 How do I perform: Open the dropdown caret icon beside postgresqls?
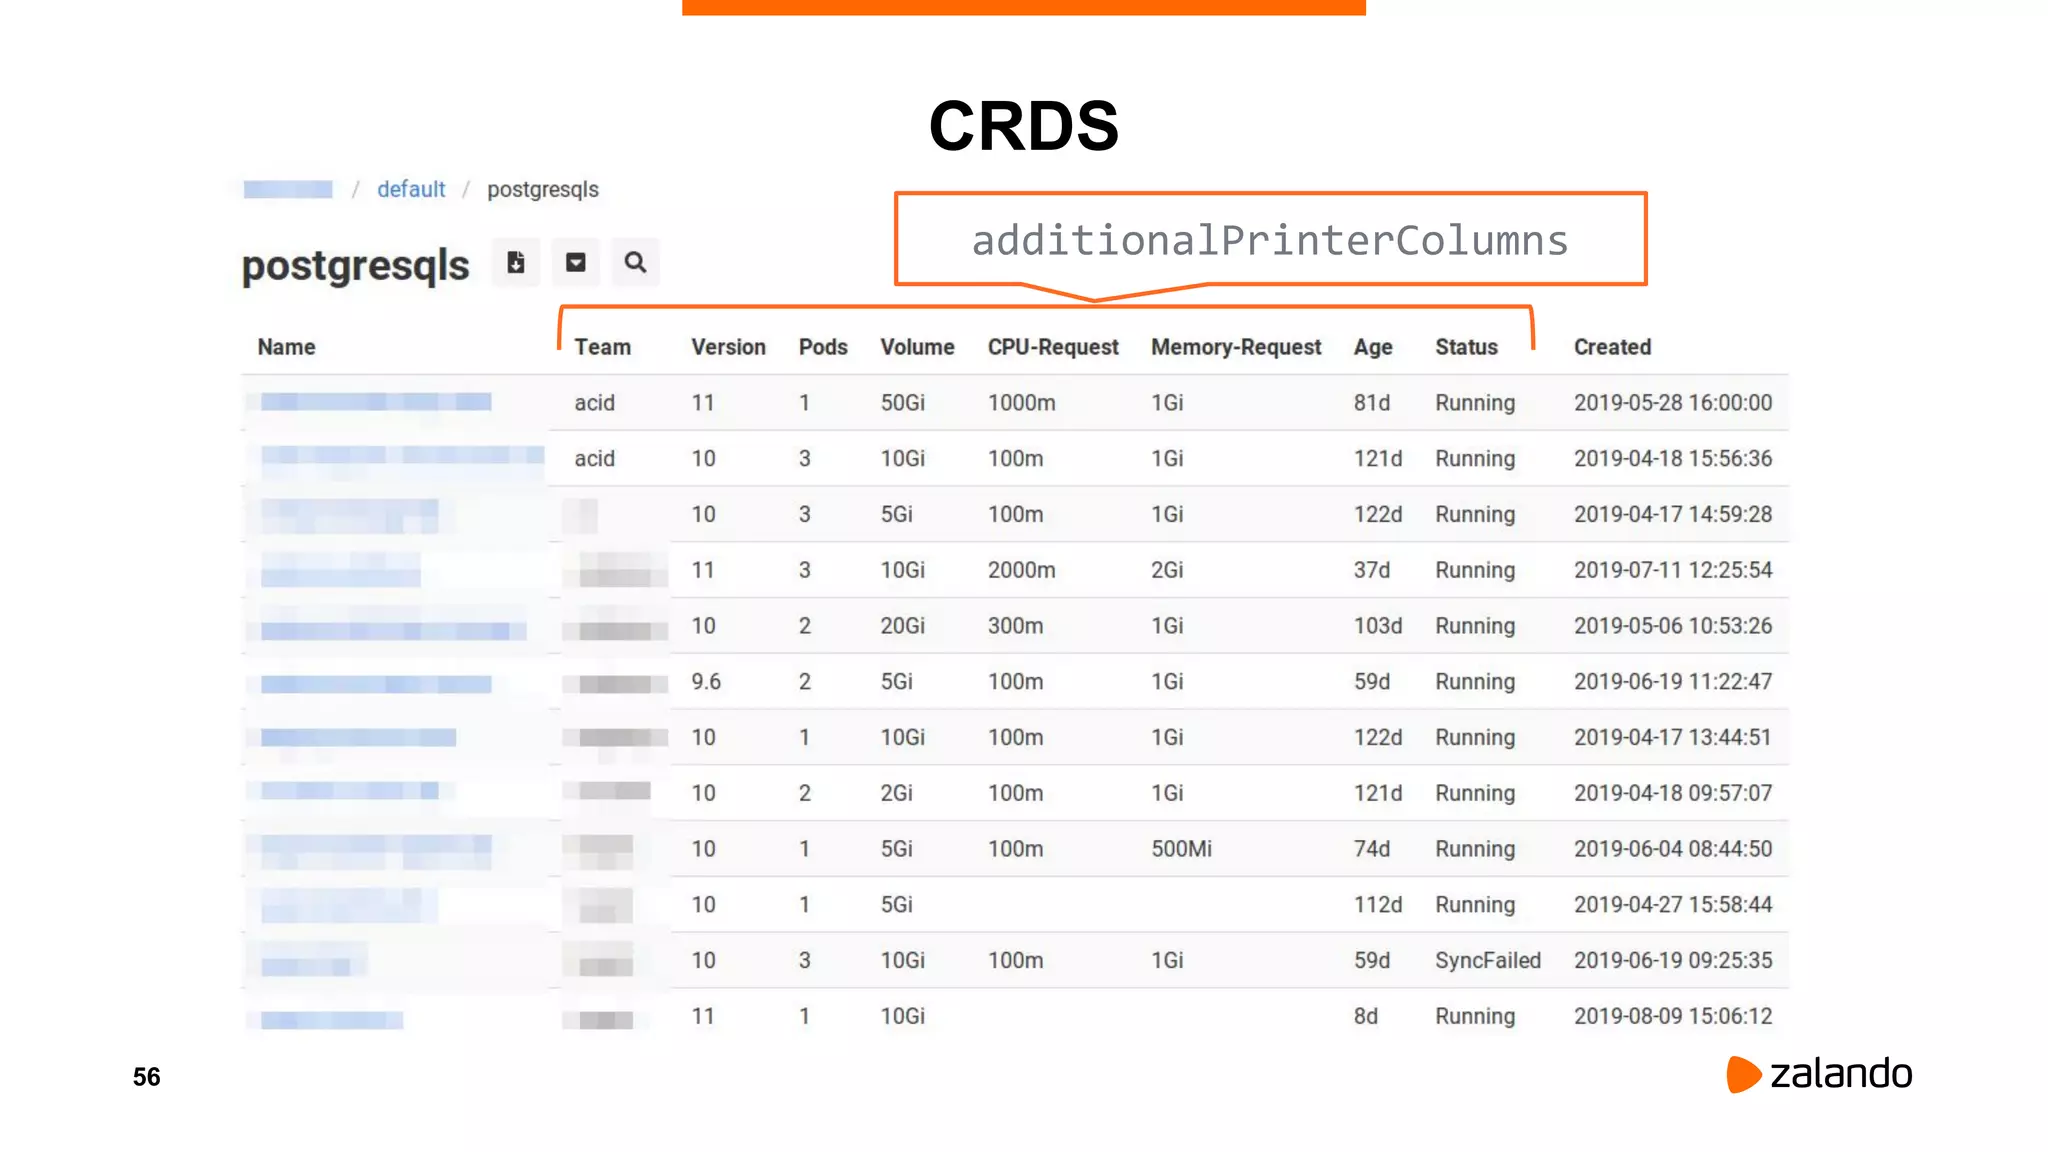click(x=576, y=262)
